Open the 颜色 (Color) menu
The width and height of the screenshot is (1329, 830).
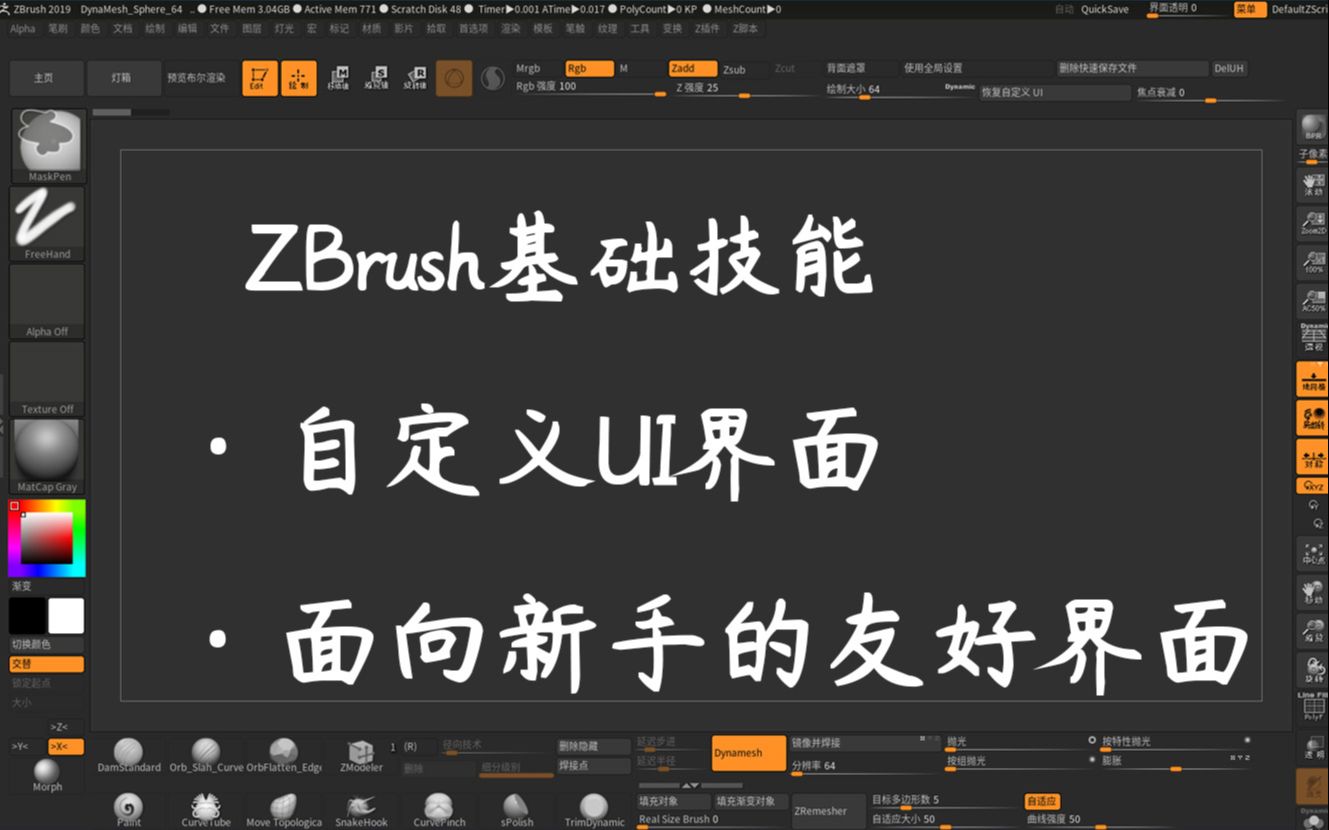[90, 29]
